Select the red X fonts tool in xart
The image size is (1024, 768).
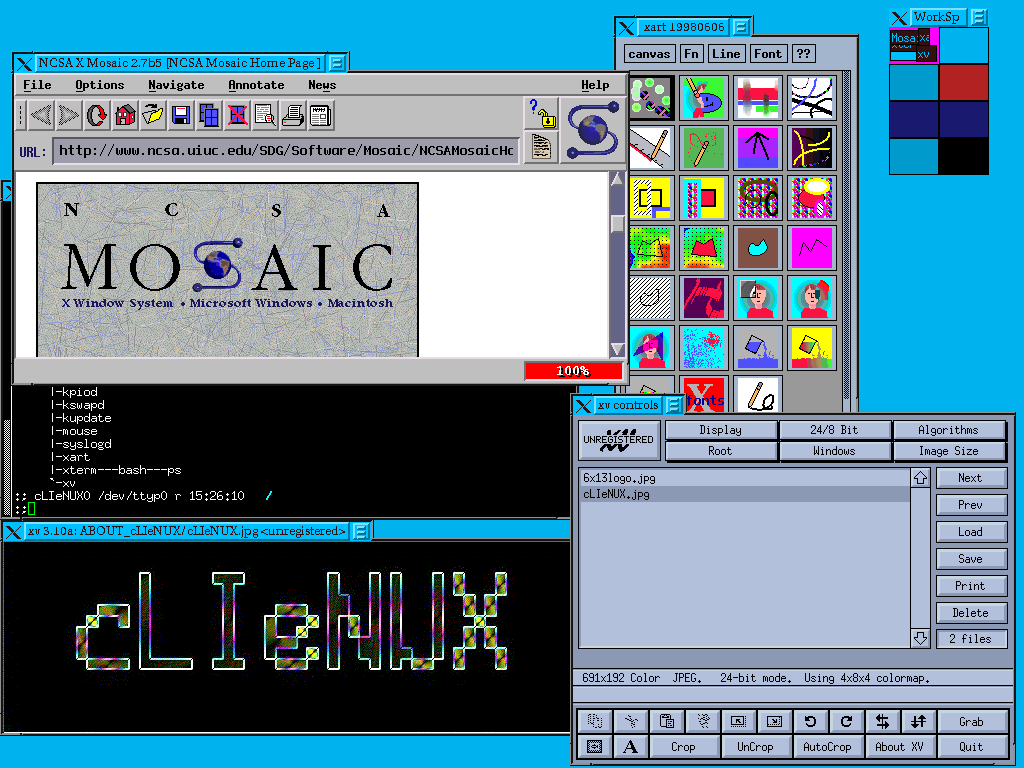703,394
